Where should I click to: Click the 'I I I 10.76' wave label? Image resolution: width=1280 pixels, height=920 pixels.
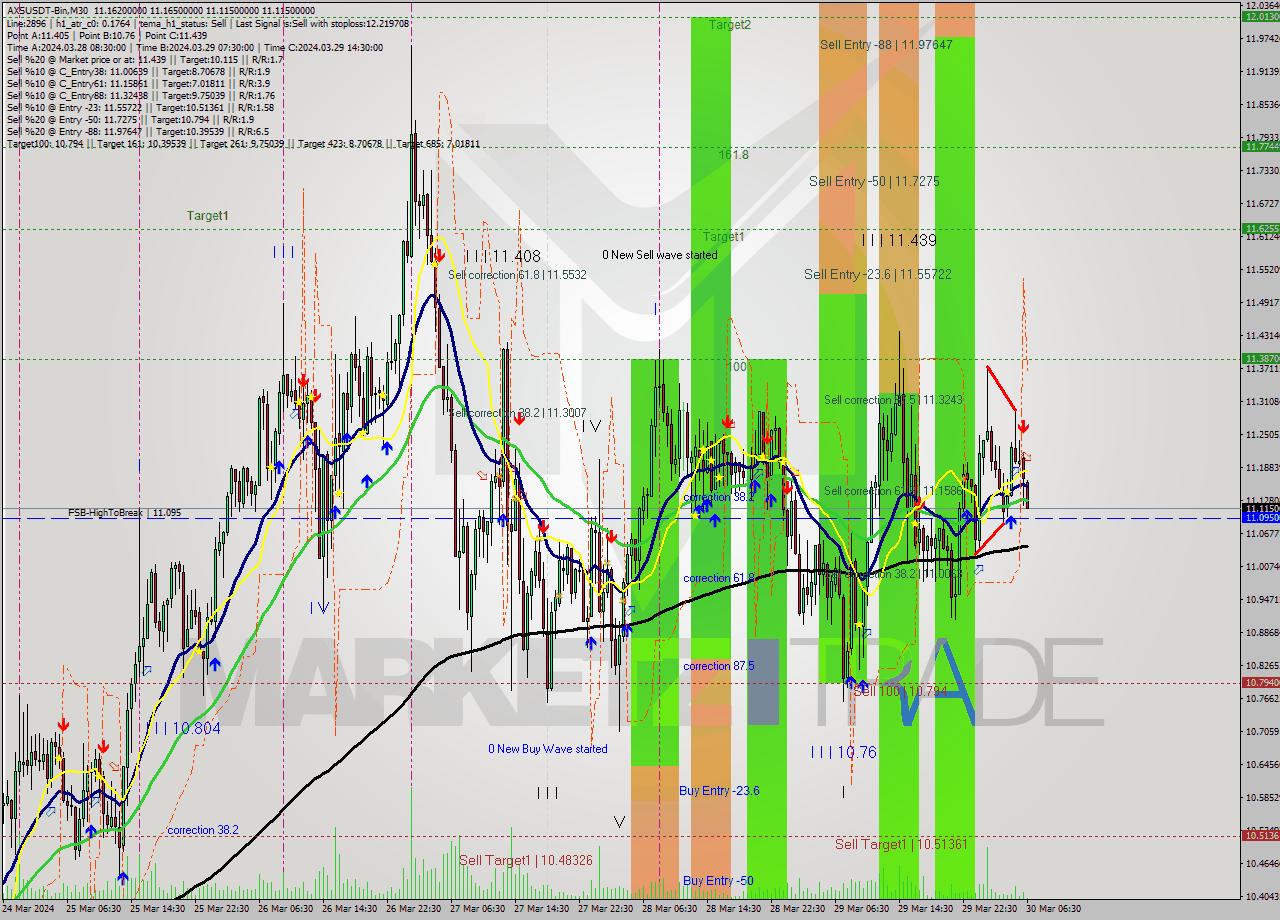click(843, 752)
